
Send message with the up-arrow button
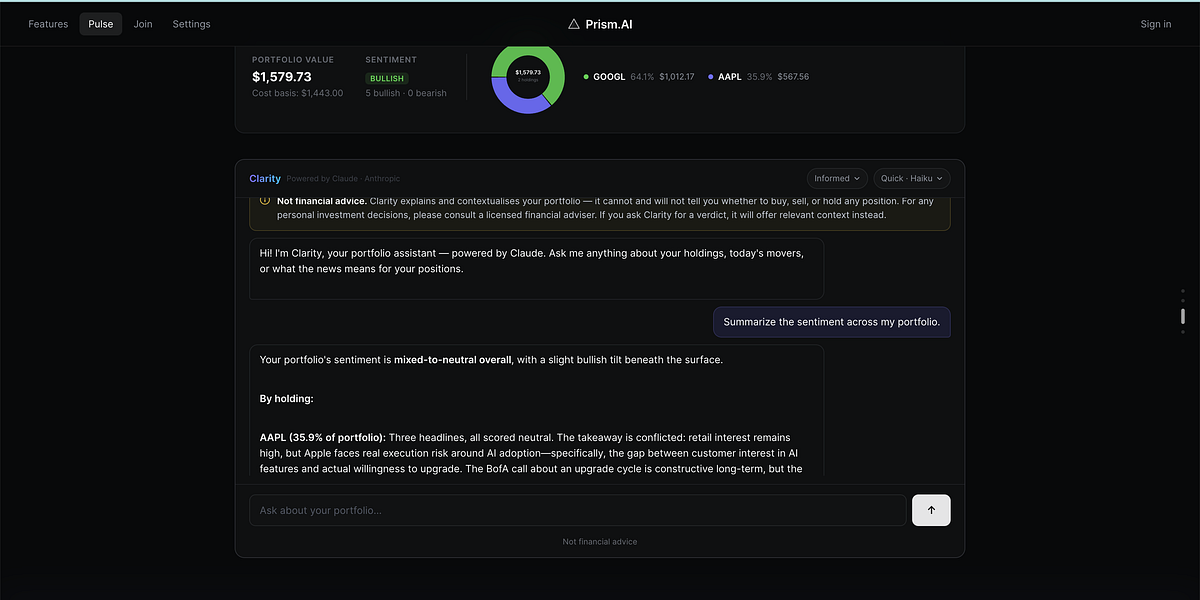pyautogui.click(x=931, y=510)
